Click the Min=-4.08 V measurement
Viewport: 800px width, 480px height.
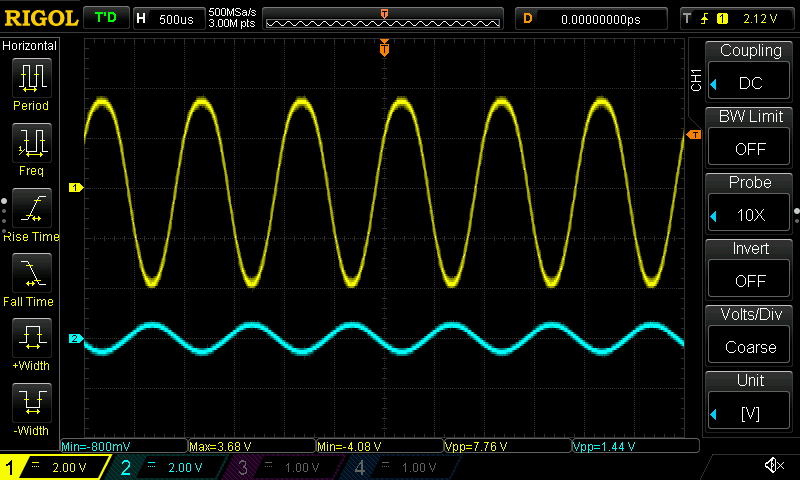[380, 446]
